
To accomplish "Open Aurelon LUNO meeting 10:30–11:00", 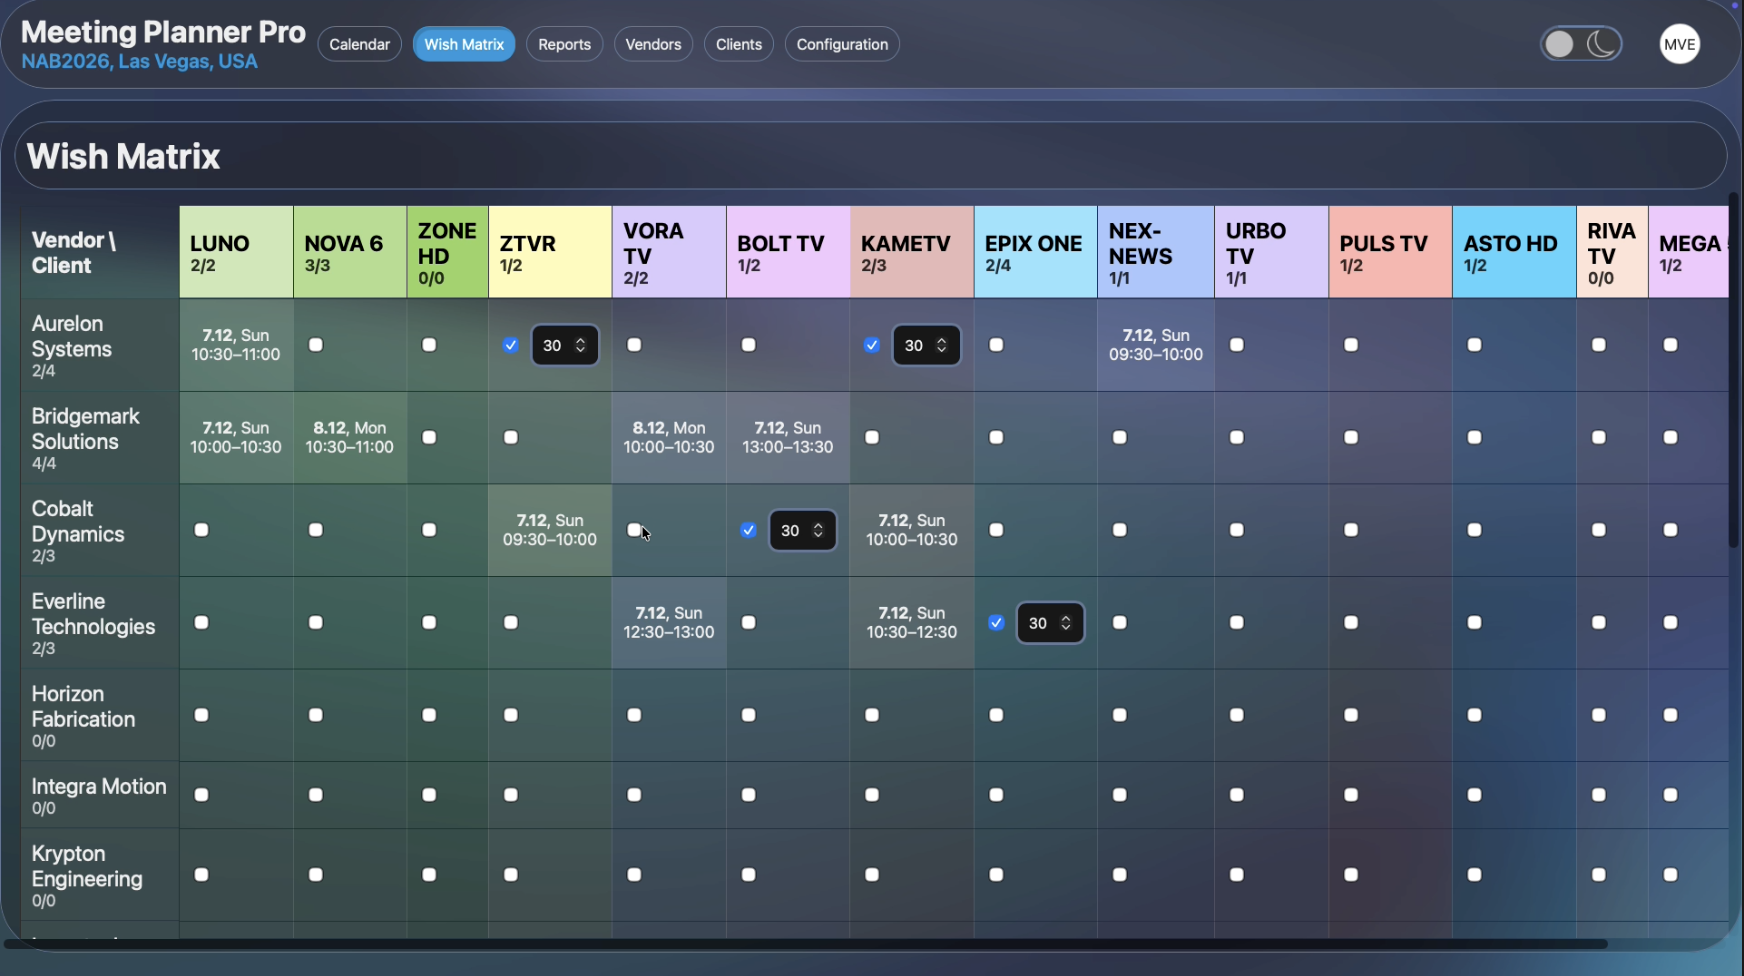I will pos(236,345).
